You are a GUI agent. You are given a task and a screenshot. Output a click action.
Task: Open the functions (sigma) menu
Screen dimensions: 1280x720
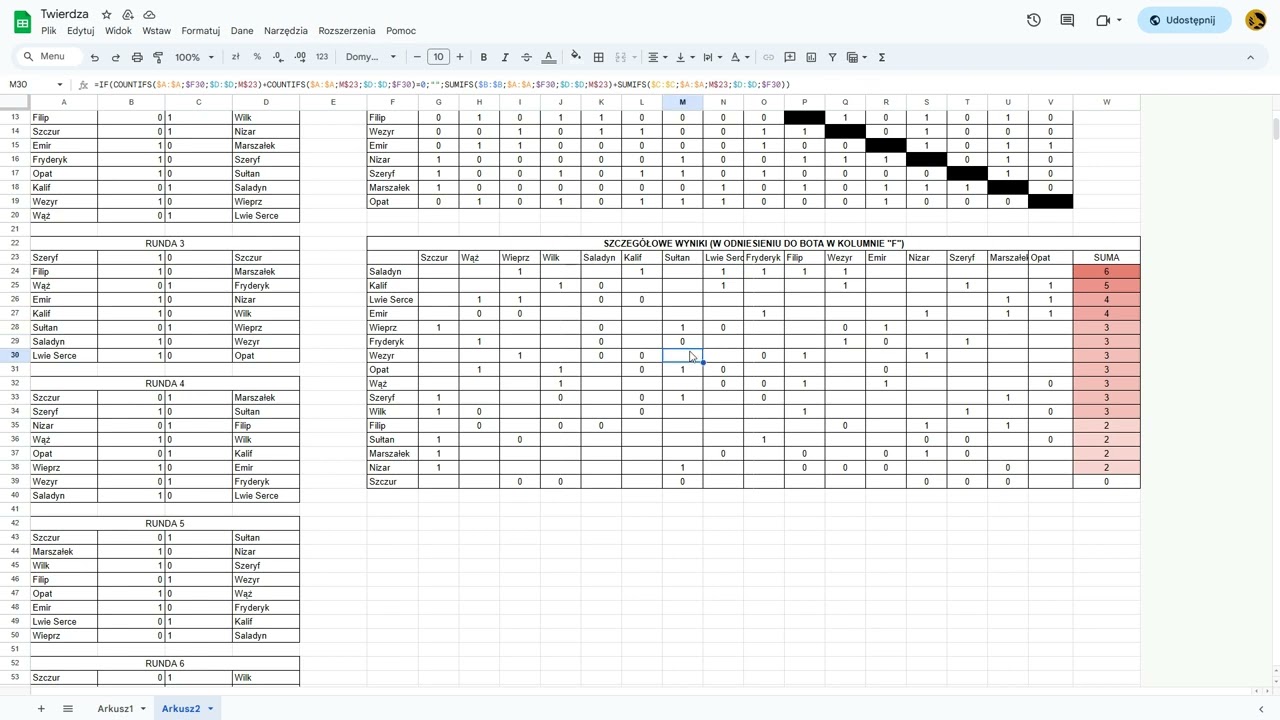[882, 57]
